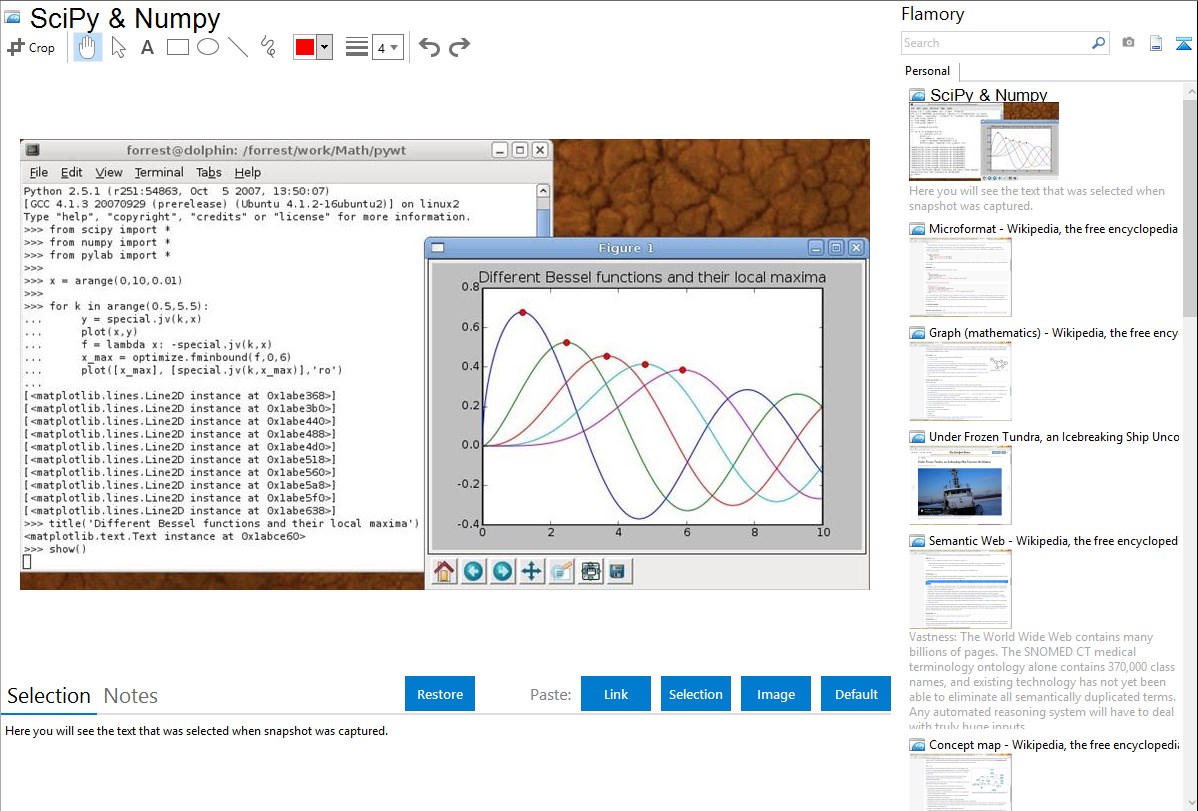
Task: Open the Microformat Wikipedia snapshot title
Action: (1053, 229)
